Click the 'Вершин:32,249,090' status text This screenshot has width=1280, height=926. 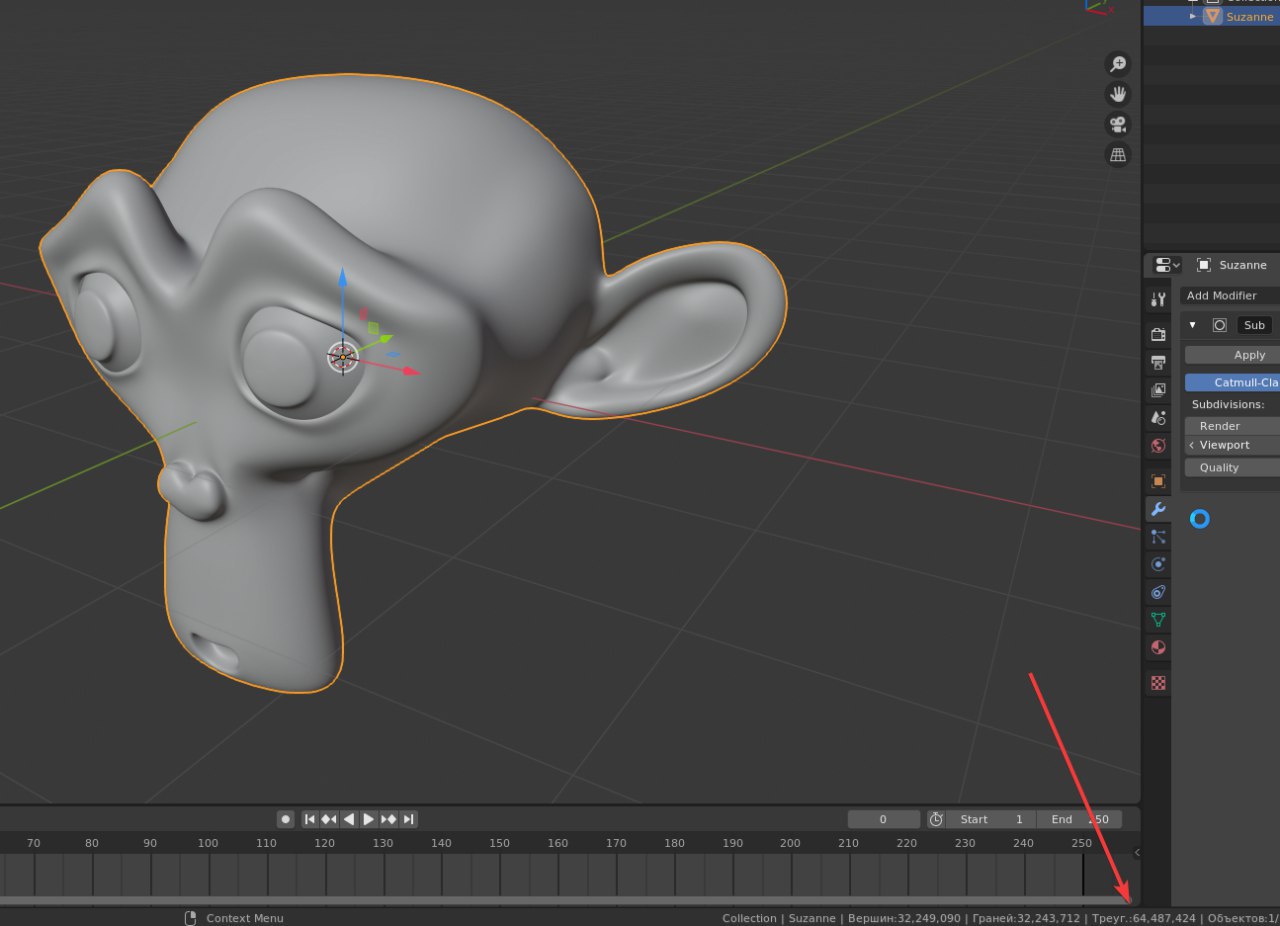pos(905,918)
